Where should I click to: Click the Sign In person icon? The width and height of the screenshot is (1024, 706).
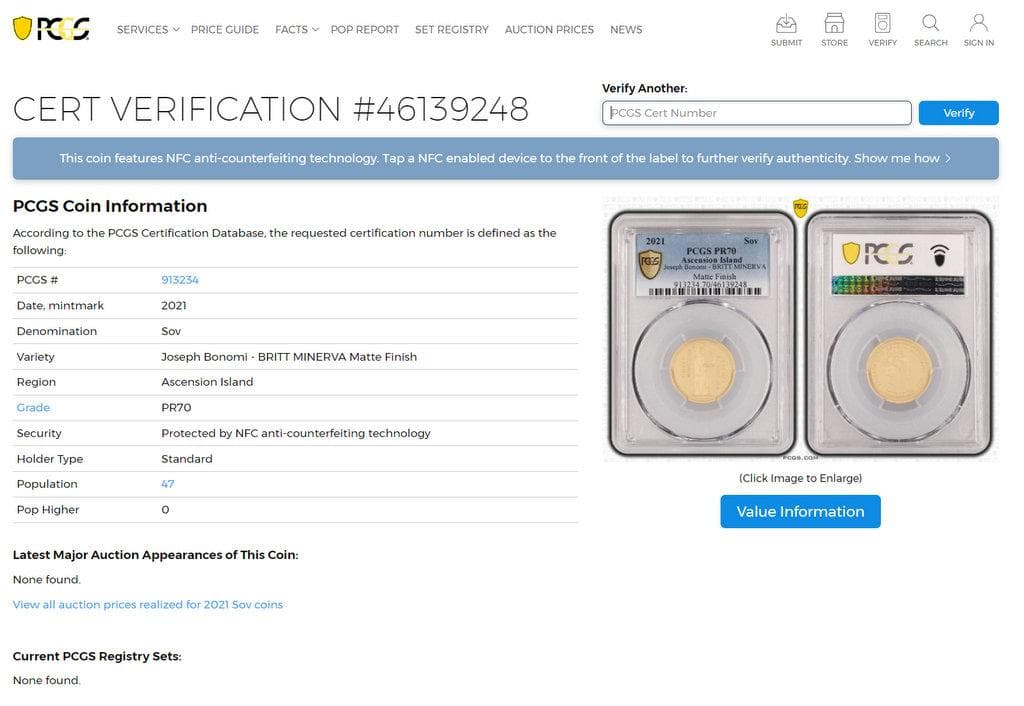pyautogui.click(x=978, y=27)
